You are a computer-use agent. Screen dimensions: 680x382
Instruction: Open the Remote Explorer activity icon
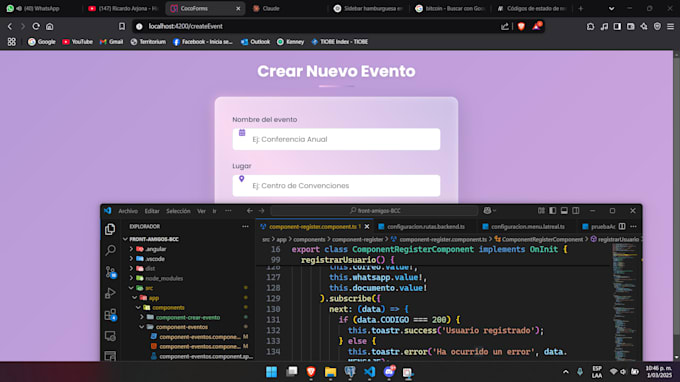(110, 336)
